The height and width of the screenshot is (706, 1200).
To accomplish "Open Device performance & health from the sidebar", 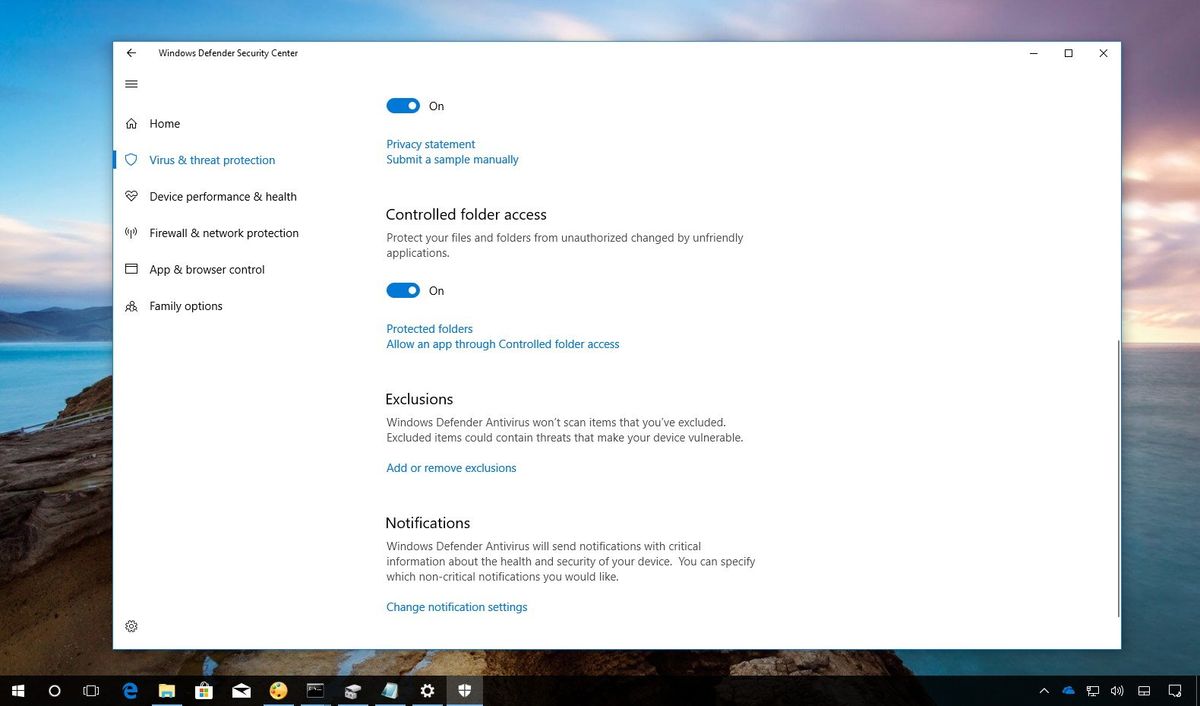I will click(x=222, y=196).
